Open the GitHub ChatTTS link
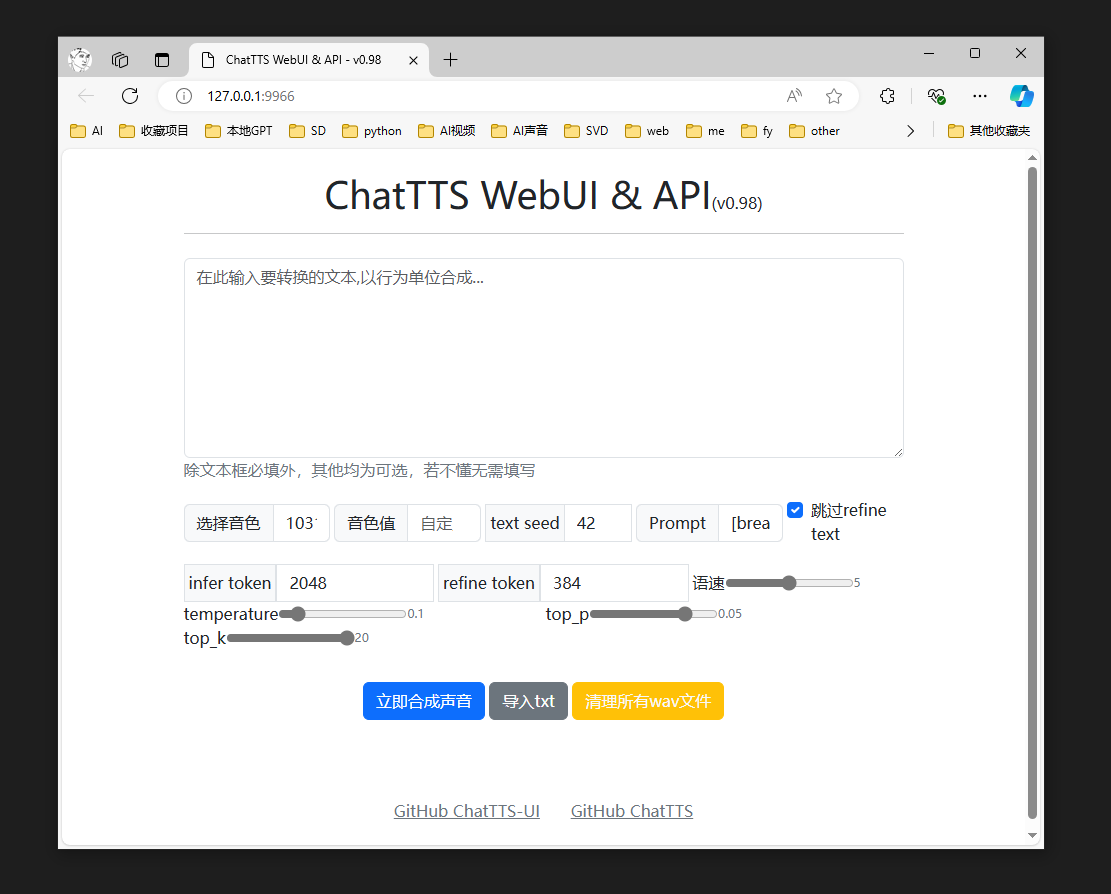1111x894 pixels. coord(632,811)
